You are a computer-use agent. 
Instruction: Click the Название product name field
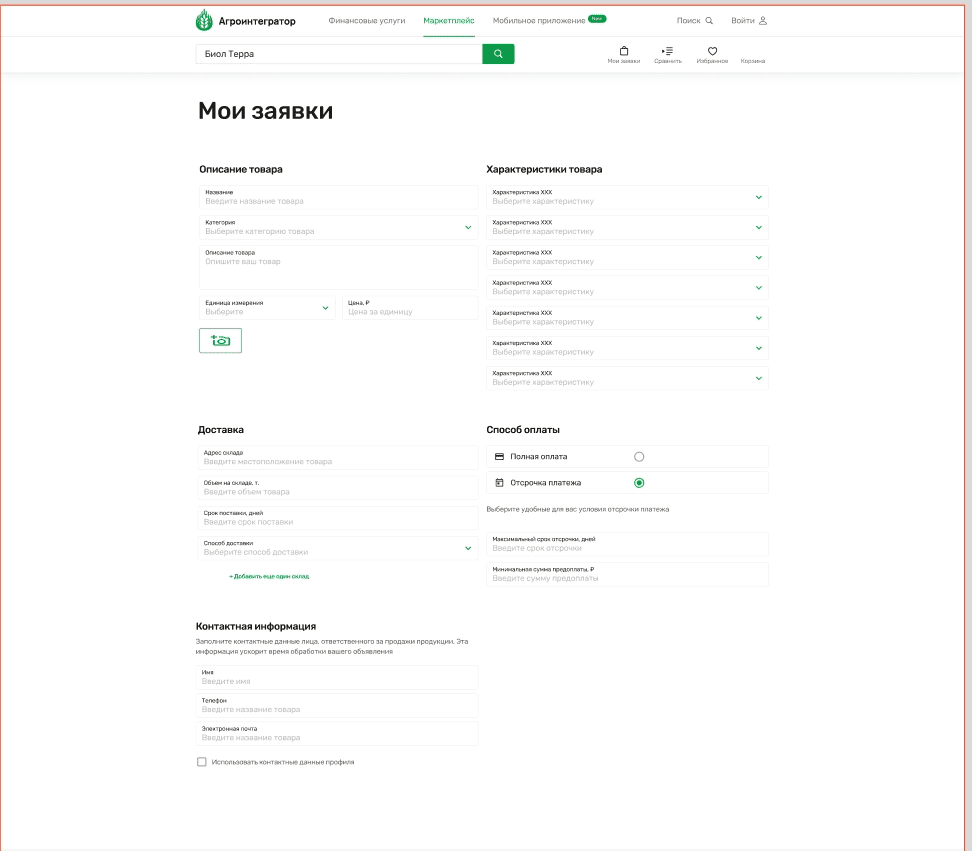pos(338,198)
